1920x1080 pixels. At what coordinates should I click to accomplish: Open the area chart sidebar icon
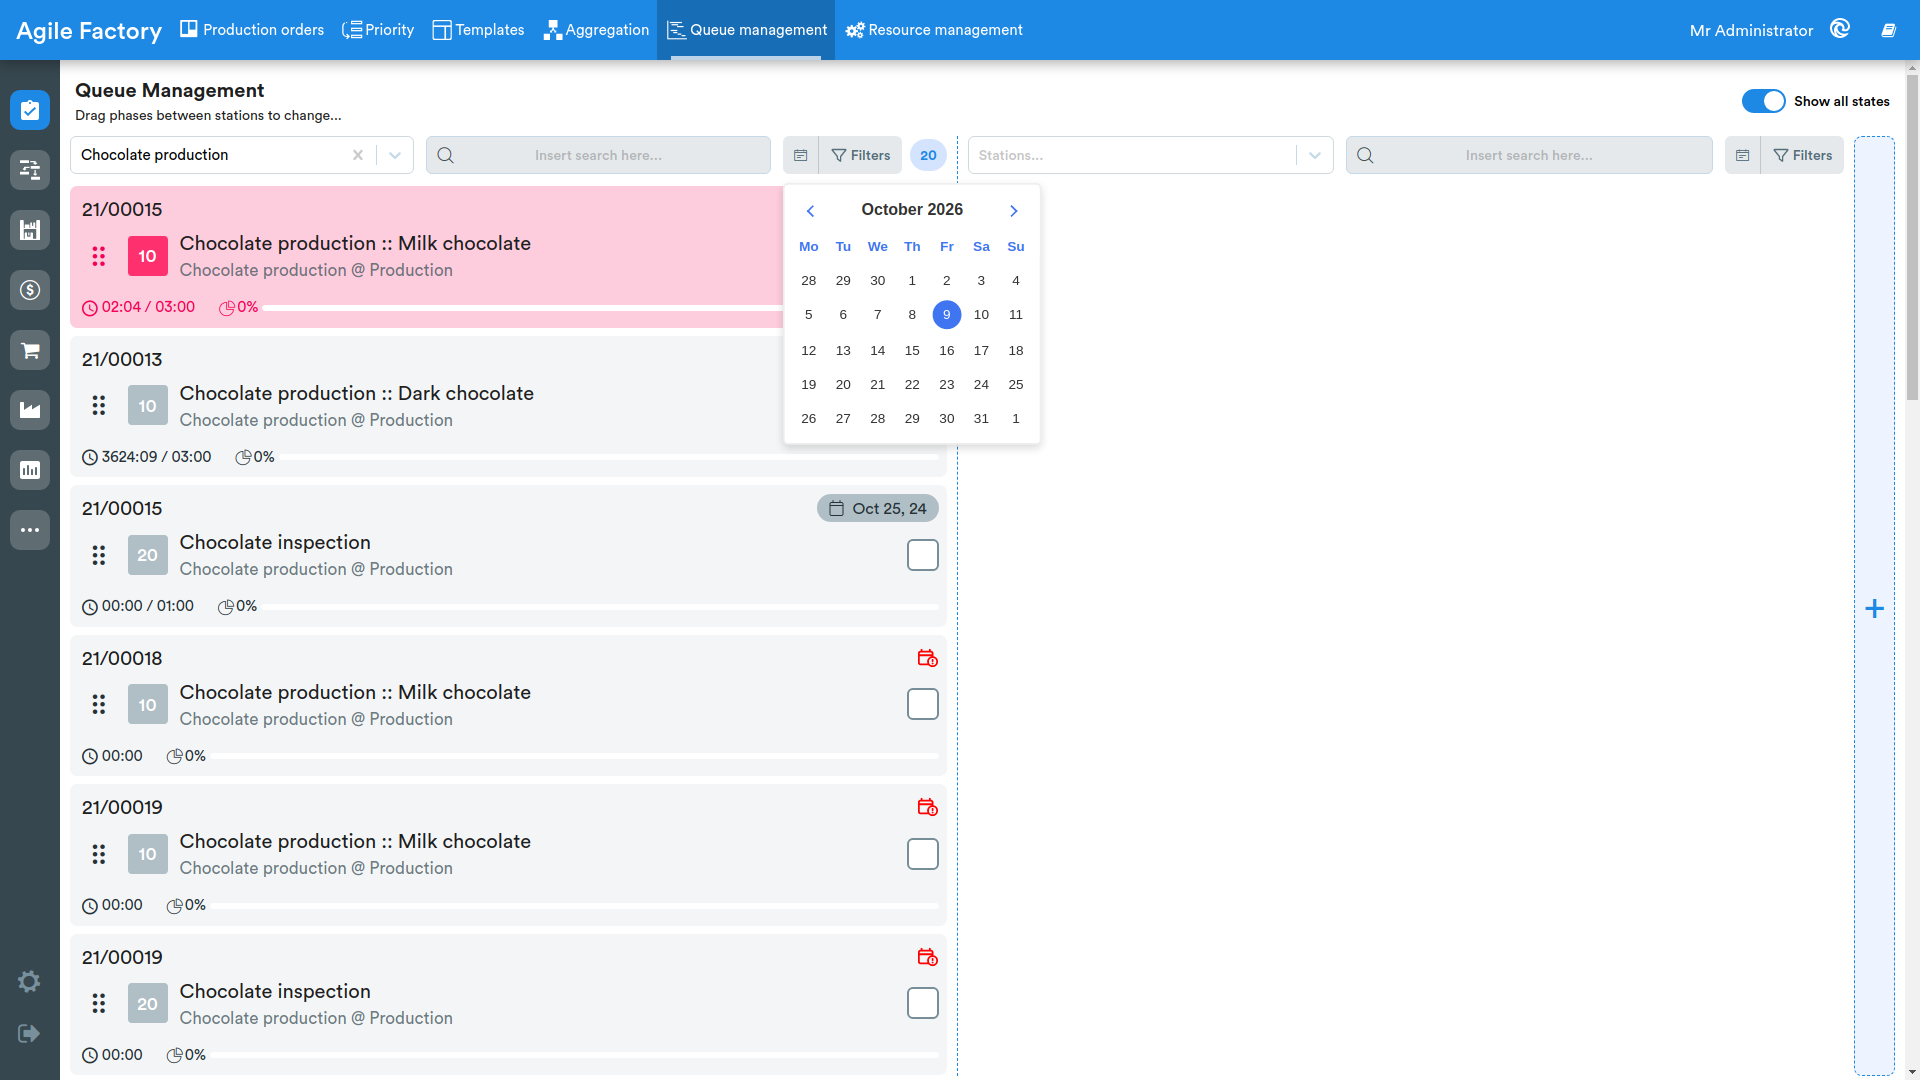pyautogui.click(x=30, y=410)
